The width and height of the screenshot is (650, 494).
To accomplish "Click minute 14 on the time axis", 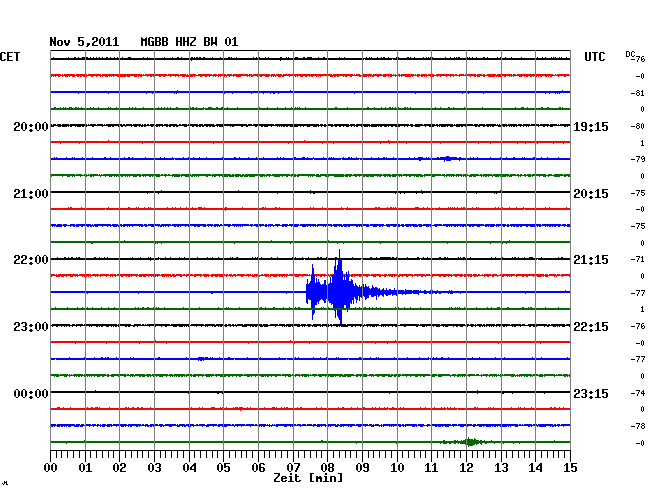I will click(x=536, y=467).
